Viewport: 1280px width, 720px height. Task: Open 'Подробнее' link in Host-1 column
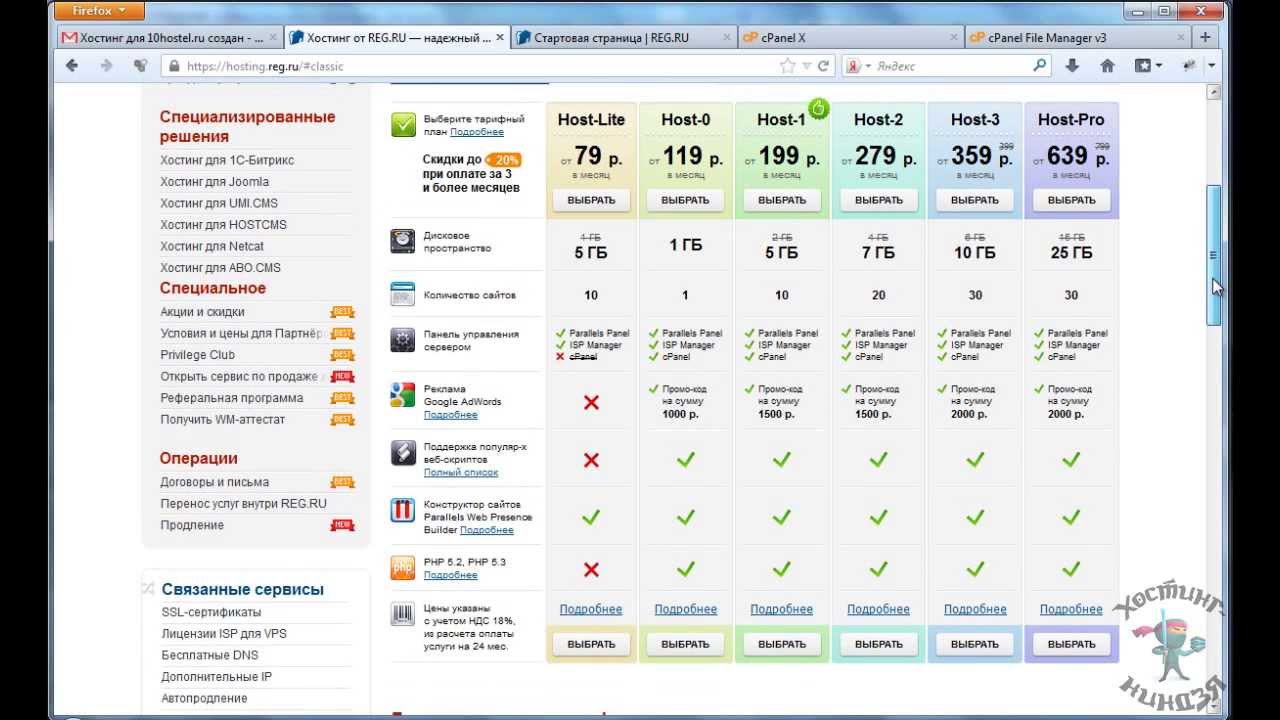pos(782,609)
